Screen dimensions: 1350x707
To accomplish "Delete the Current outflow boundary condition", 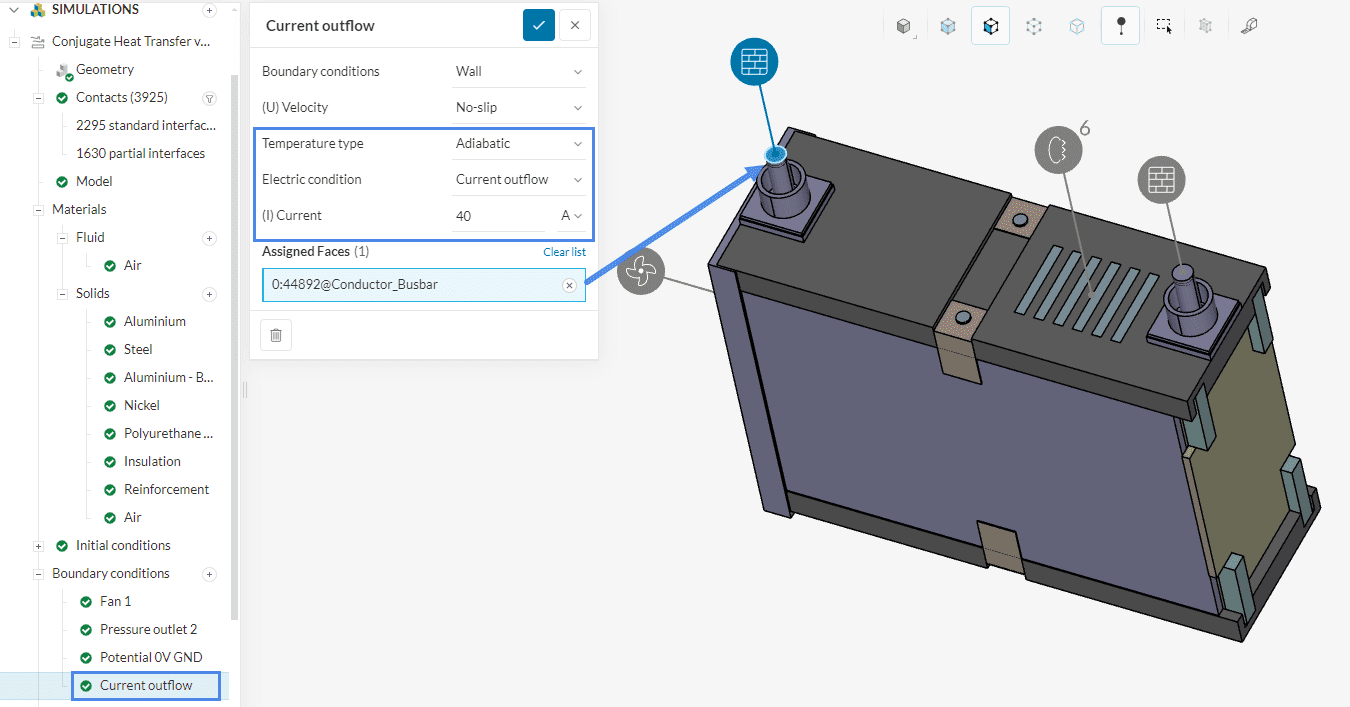I will pos(276,335).
